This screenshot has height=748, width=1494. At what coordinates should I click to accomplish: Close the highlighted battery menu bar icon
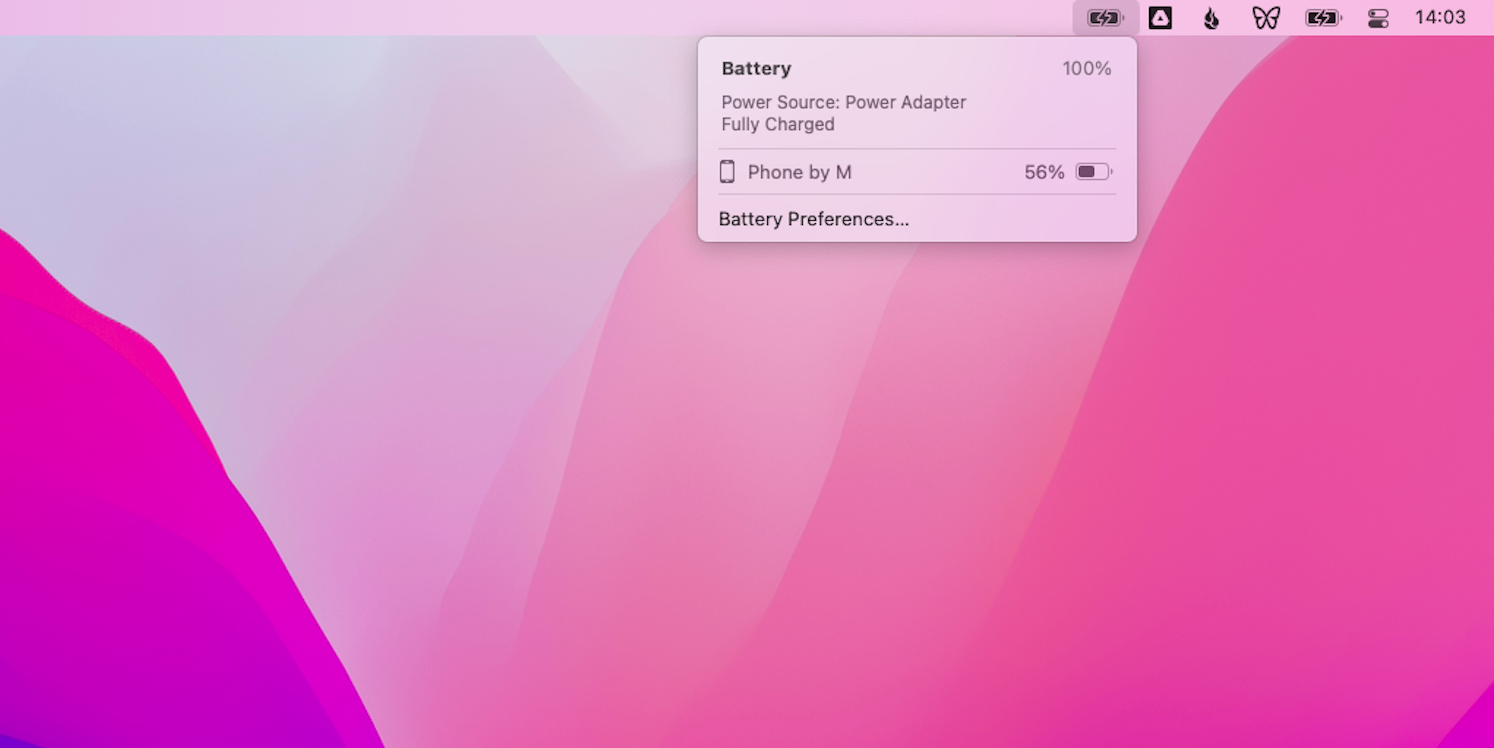click(x=1105, y=18)
